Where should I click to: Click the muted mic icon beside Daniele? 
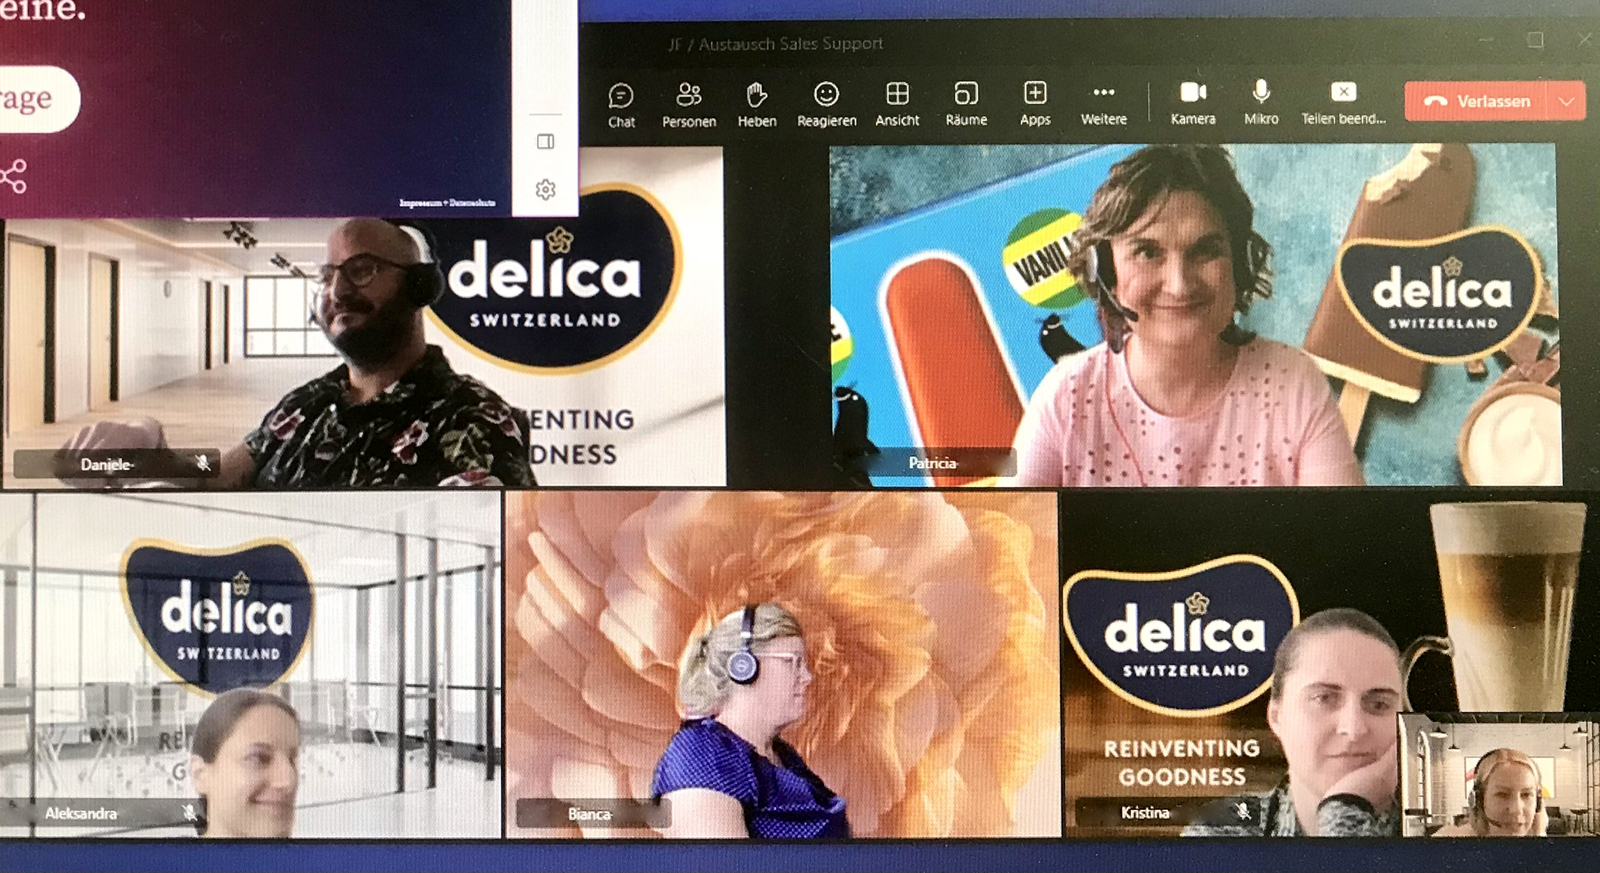(x=203, y=463)
